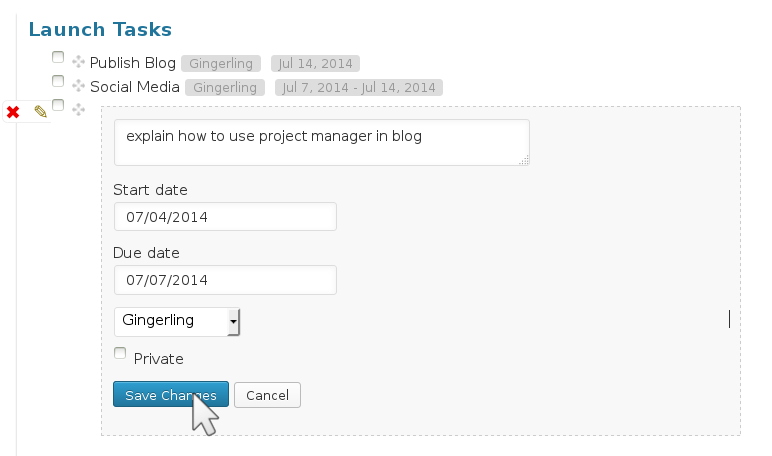Open the Publish Blog task title
772x456 pixels.
click(x=133, y=63)
